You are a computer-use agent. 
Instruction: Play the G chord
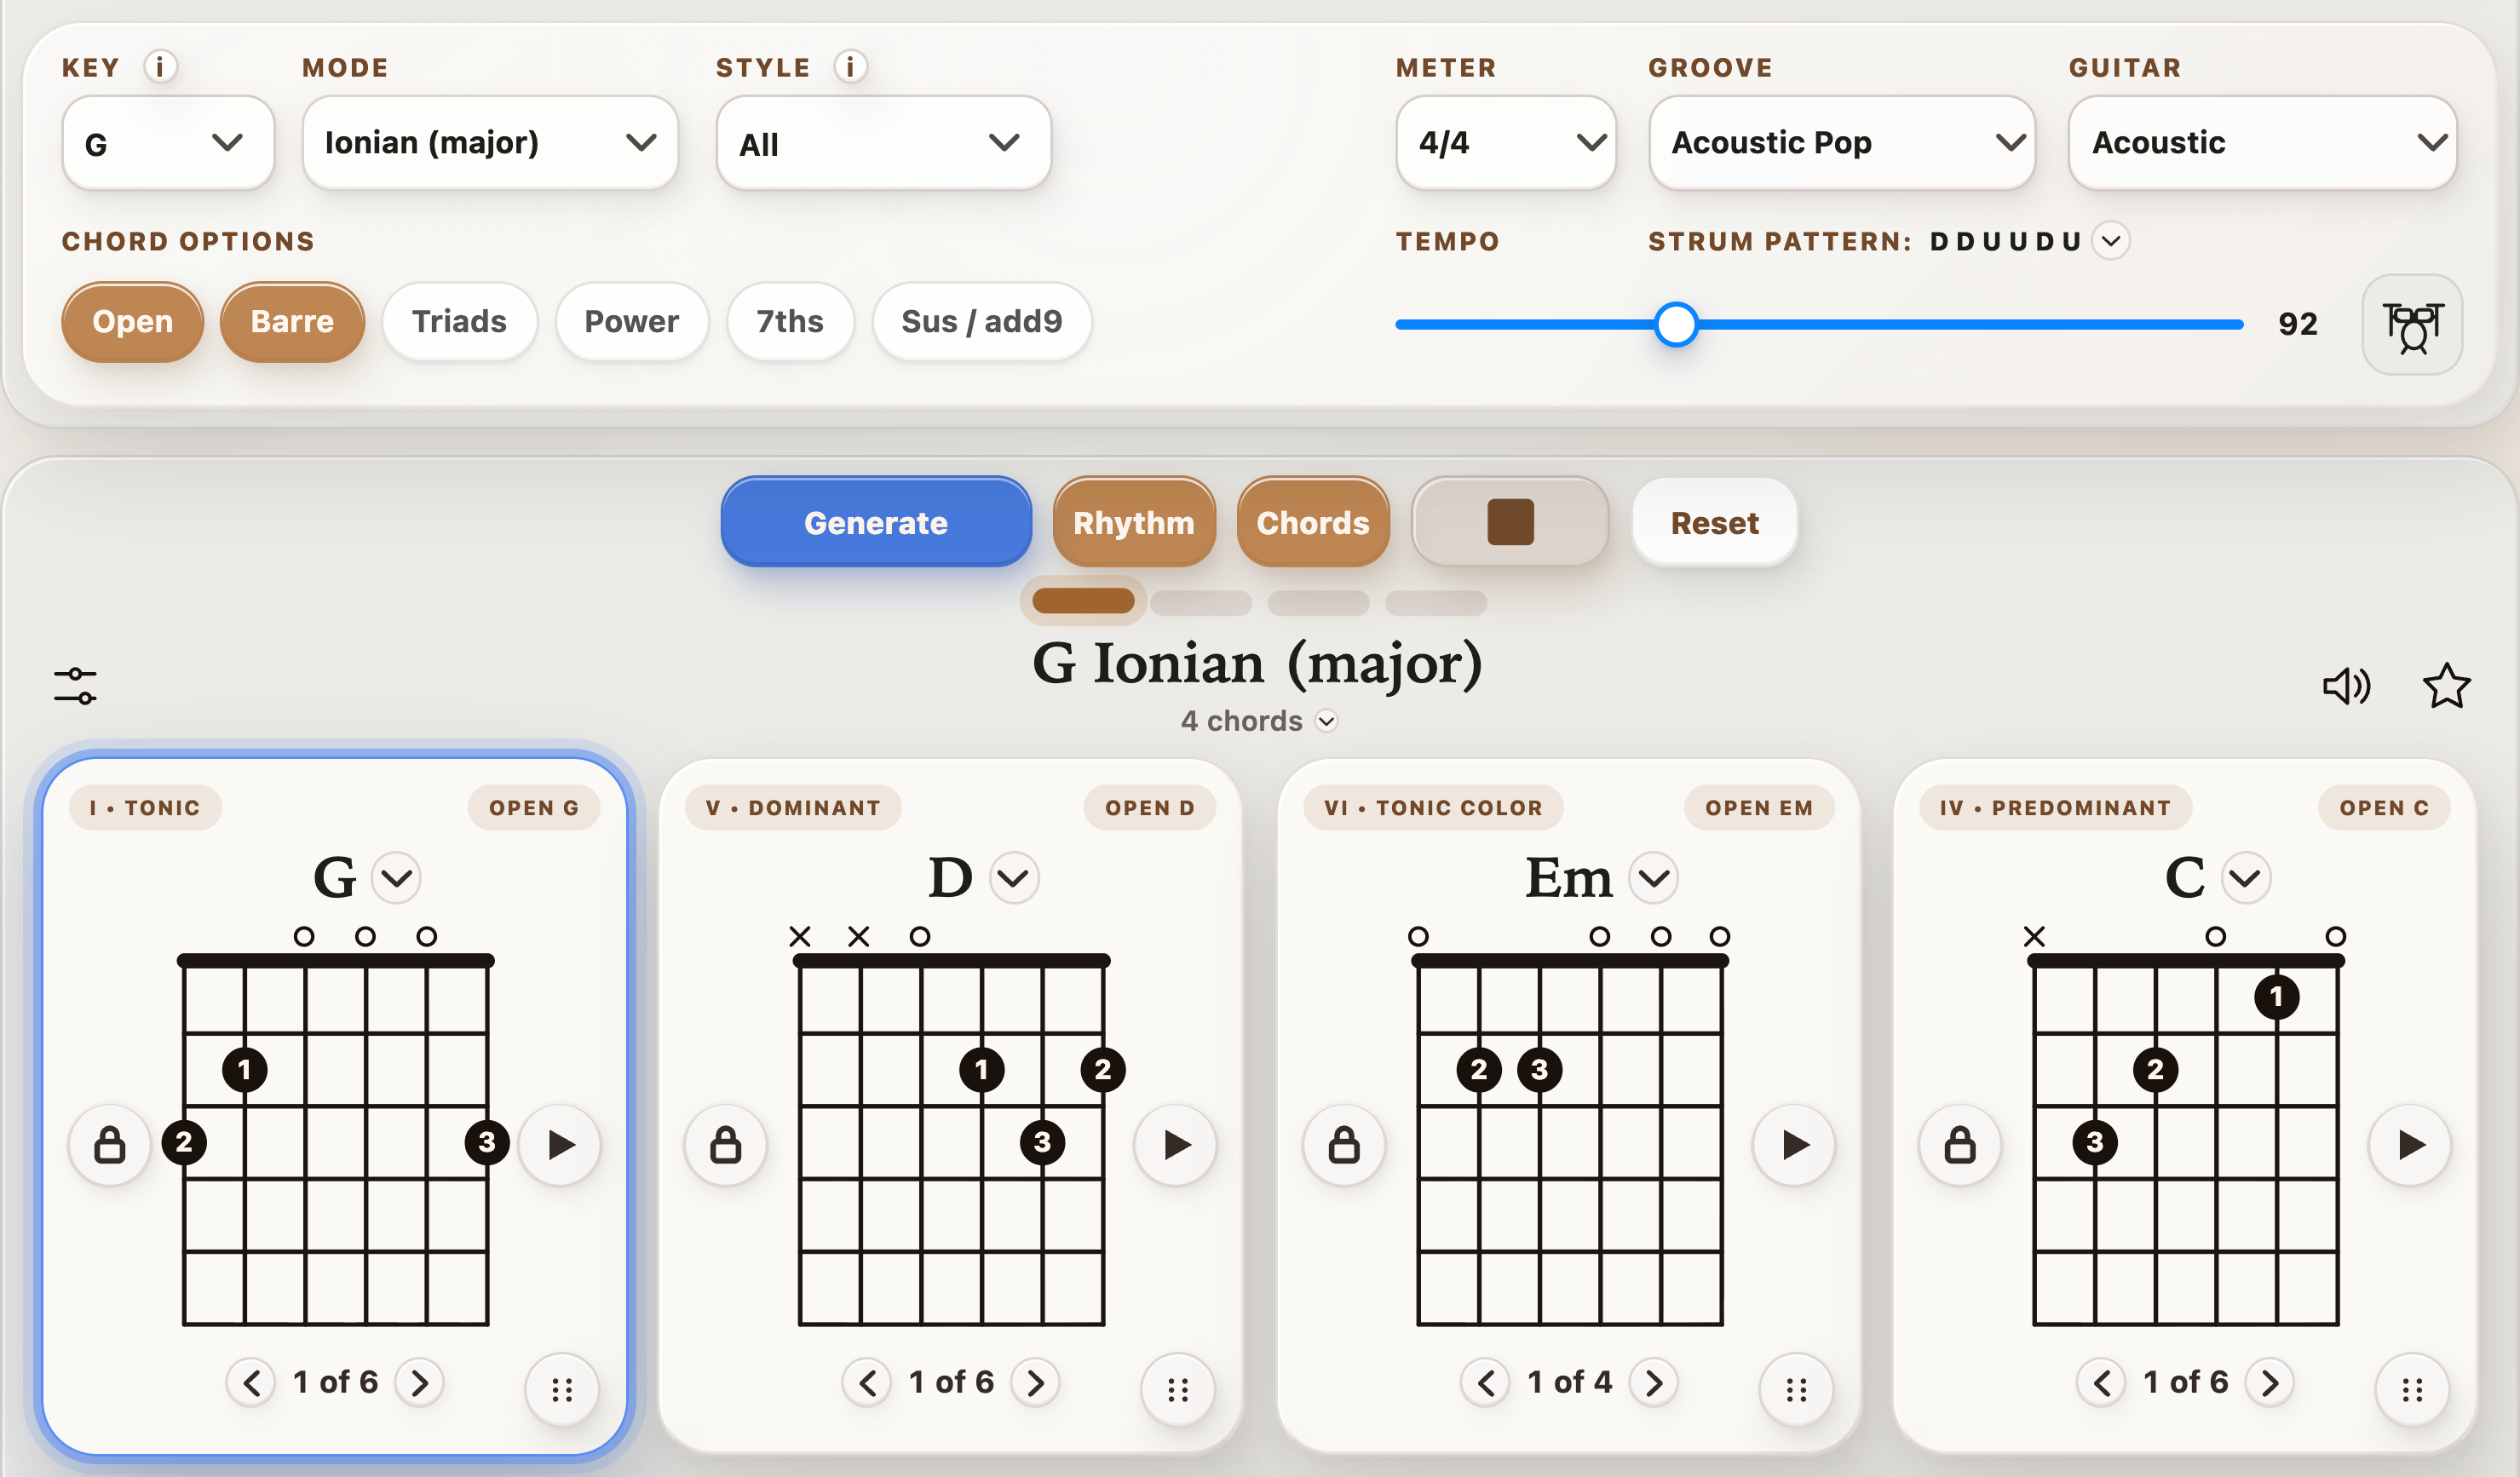561,1144
